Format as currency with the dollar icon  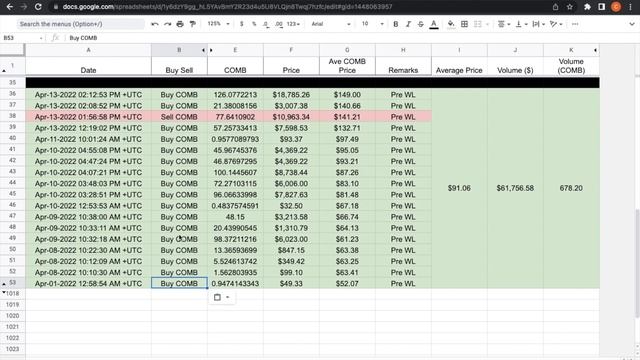pos(242,24)
